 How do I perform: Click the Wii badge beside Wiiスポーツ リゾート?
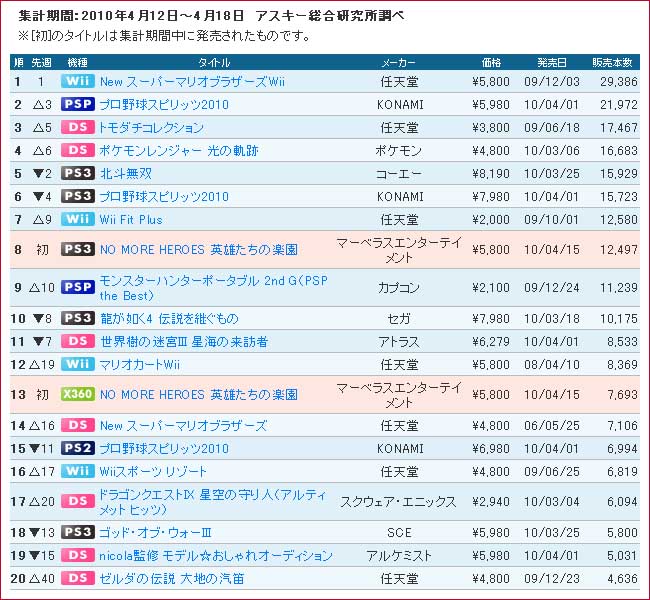click(x=78, y=471)
